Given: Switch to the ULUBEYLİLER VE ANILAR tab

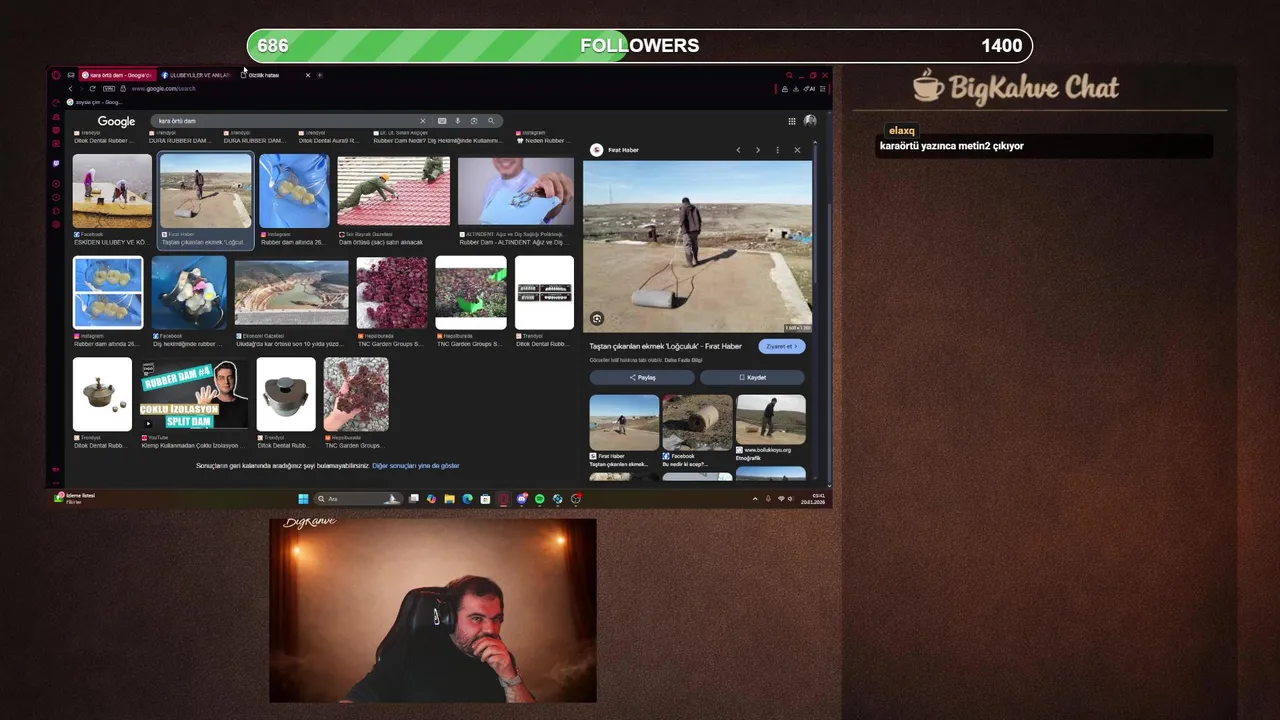Looking at the screenshot, I should 196,75.
